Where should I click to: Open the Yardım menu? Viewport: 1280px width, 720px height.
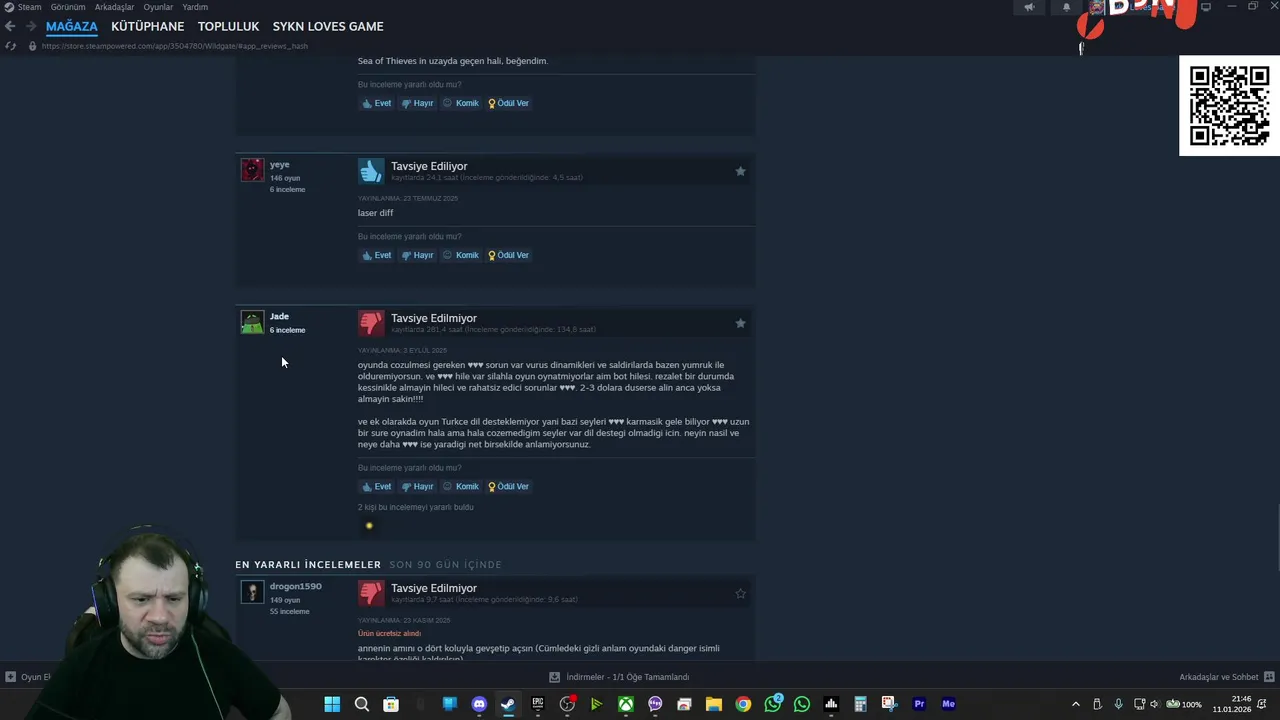coord(195,7)
